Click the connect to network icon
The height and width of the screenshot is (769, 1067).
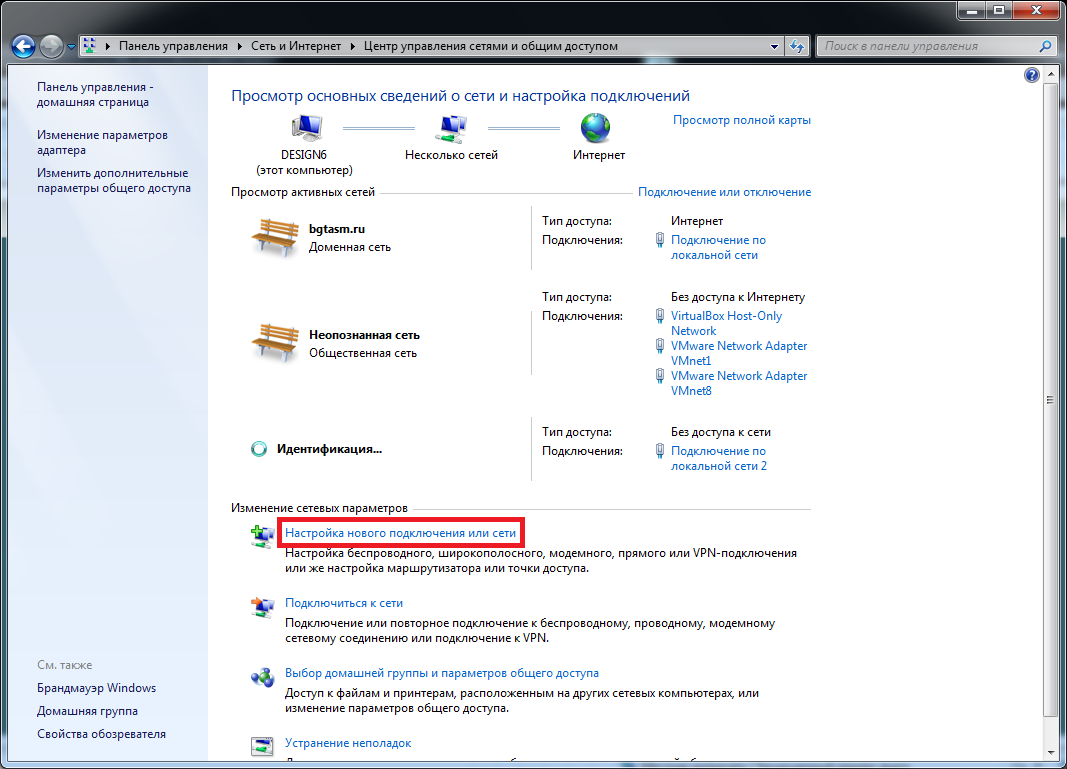coord(263,606)
